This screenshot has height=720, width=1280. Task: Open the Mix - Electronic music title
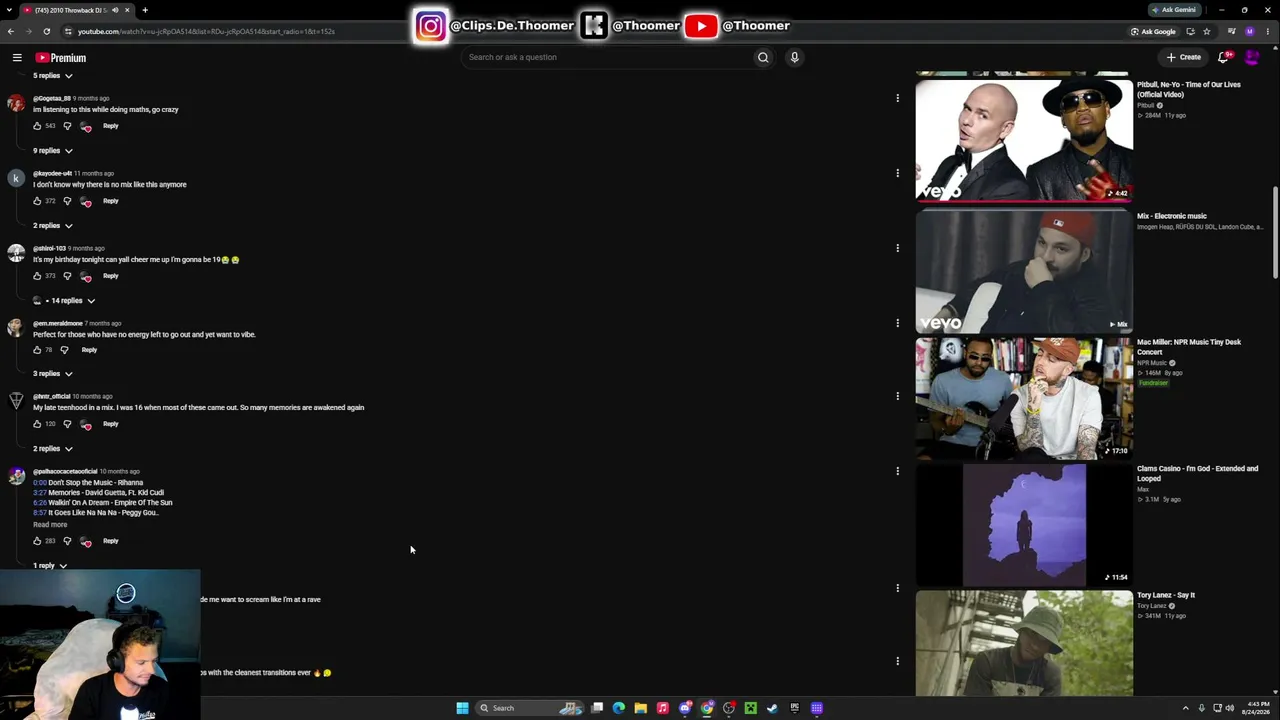click(x=1172, y=216)
